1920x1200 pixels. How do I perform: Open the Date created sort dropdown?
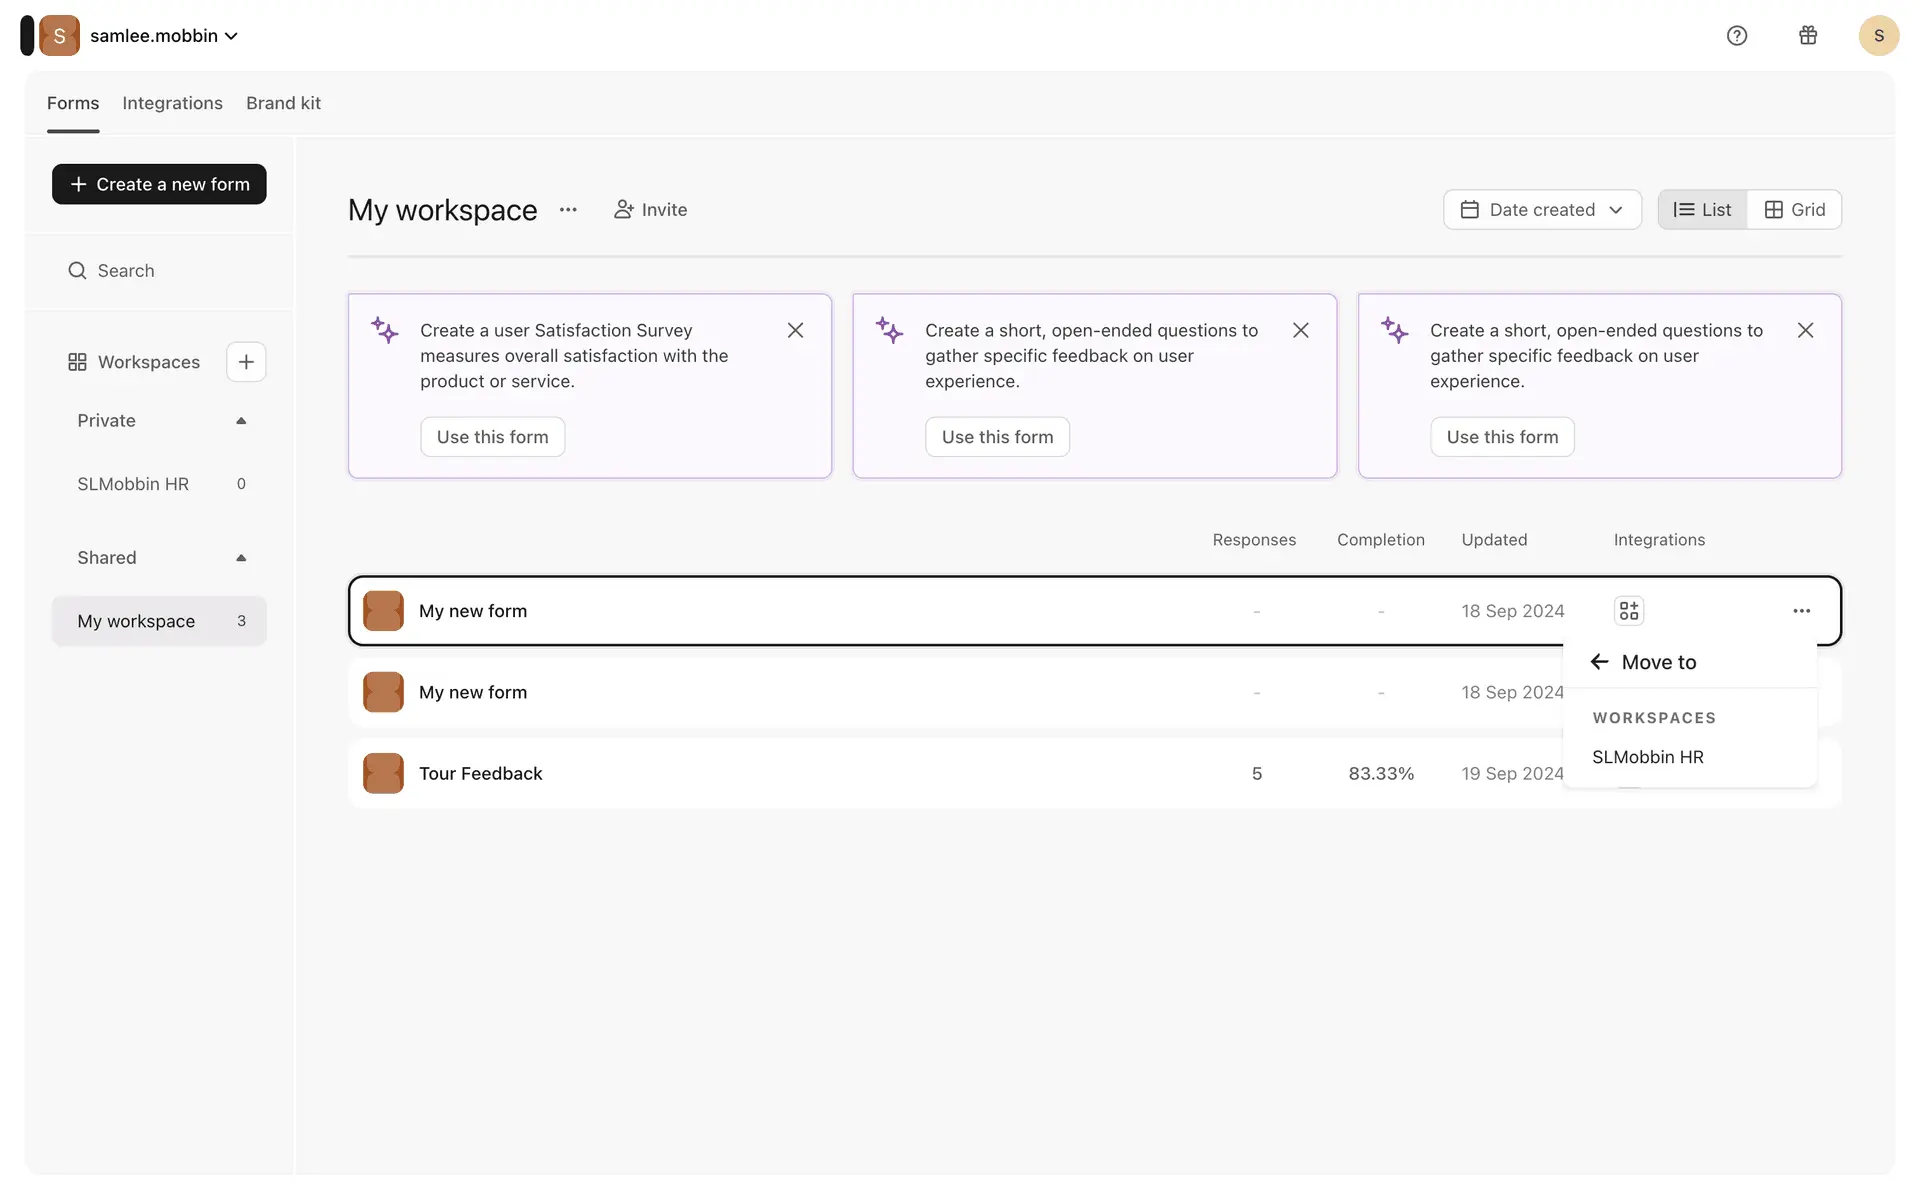point(1541,210)
